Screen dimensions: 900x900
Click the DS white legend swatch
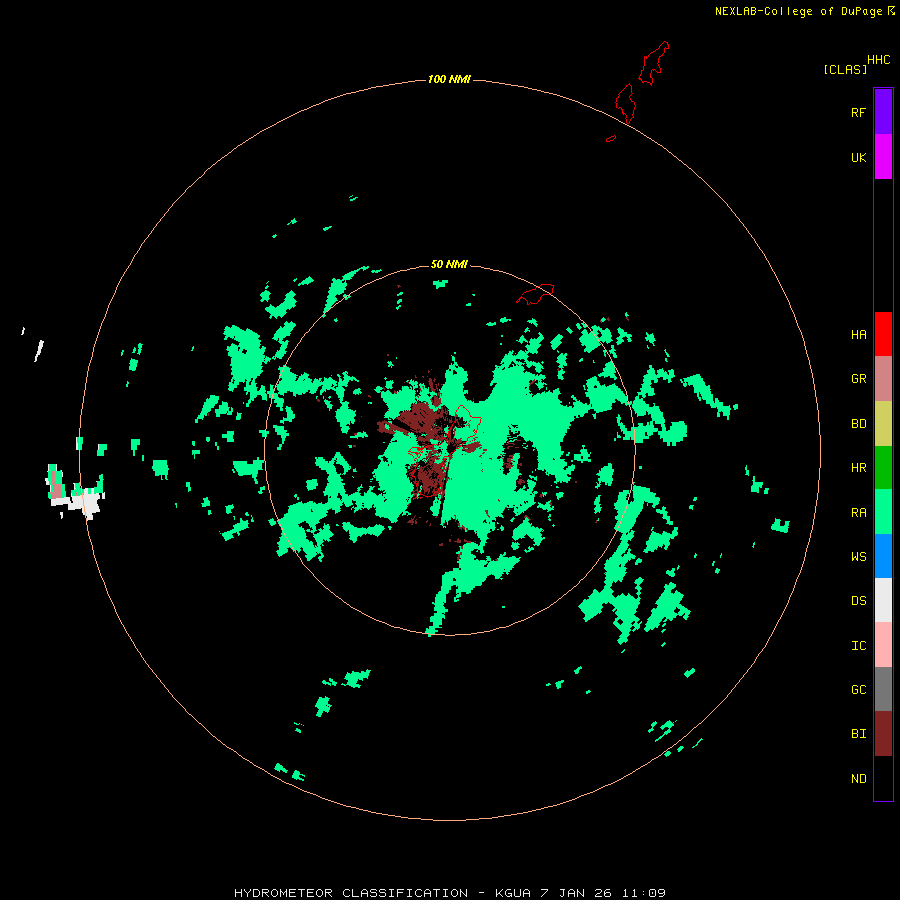coord(883,600)
